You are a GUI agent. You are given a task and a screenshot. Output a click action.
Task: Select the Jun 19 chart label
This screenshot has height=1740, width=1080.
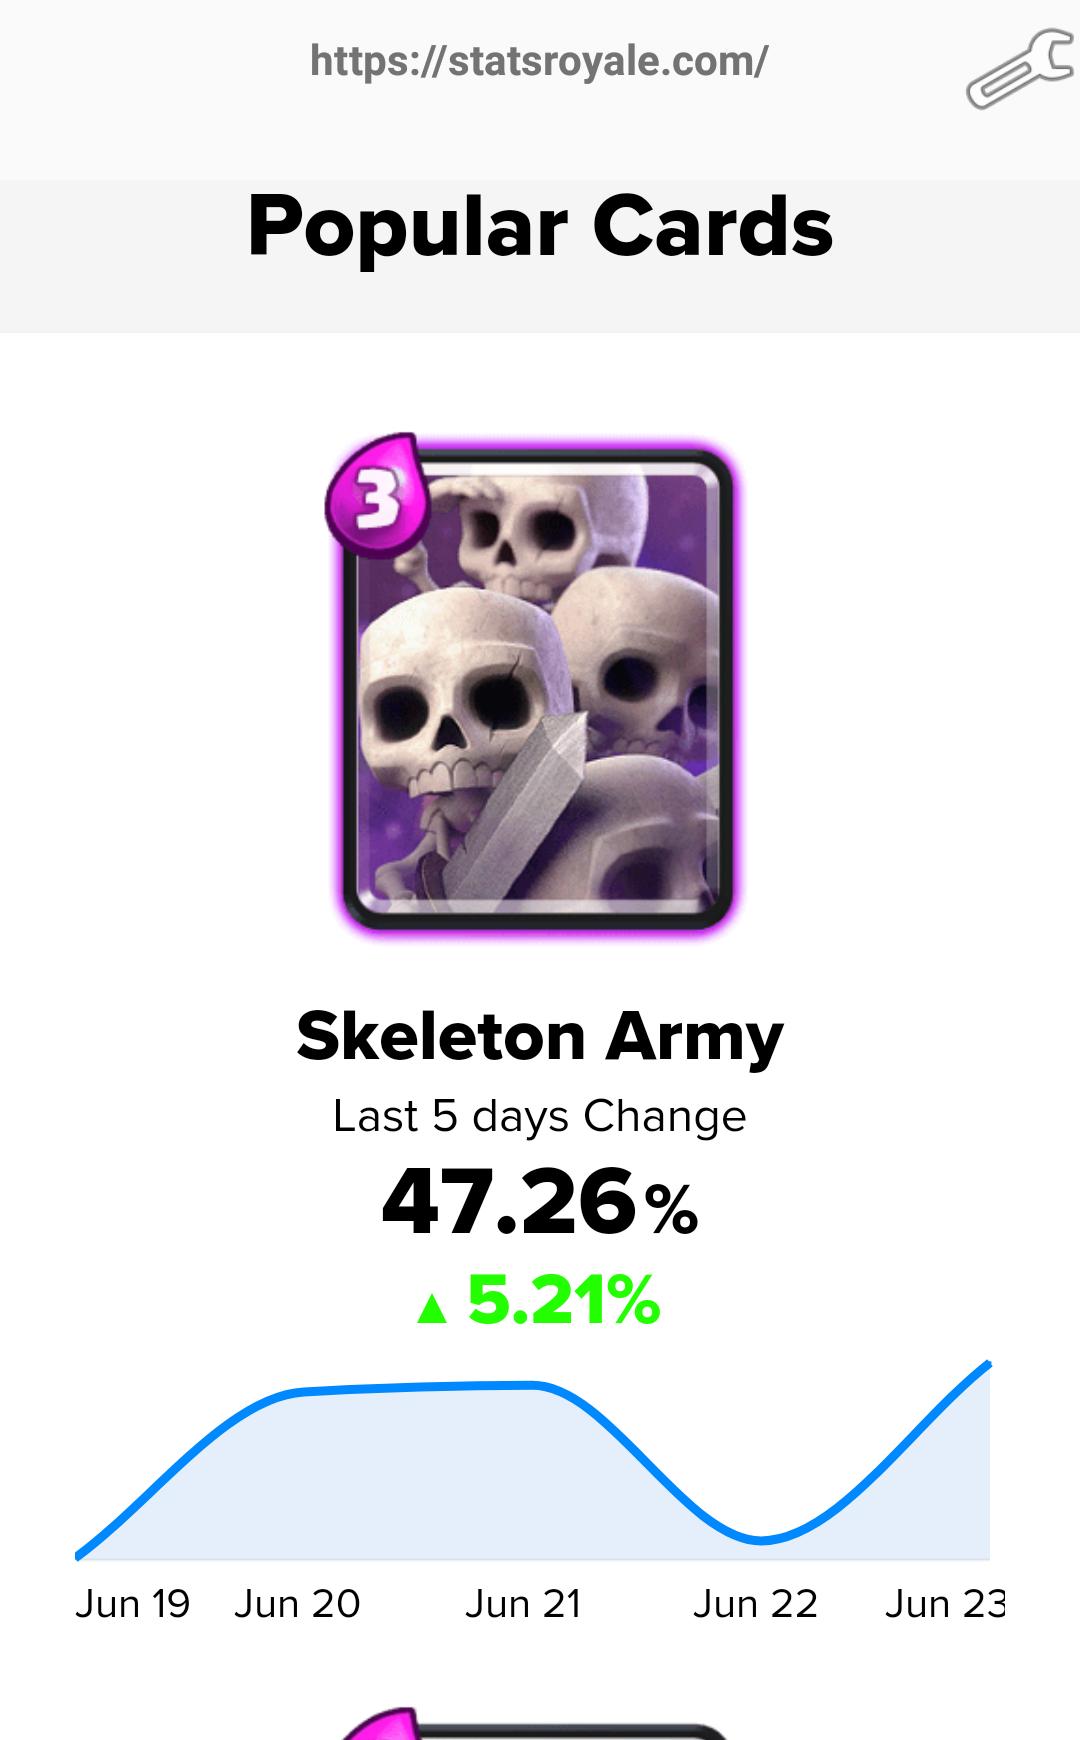[132, 1603]
